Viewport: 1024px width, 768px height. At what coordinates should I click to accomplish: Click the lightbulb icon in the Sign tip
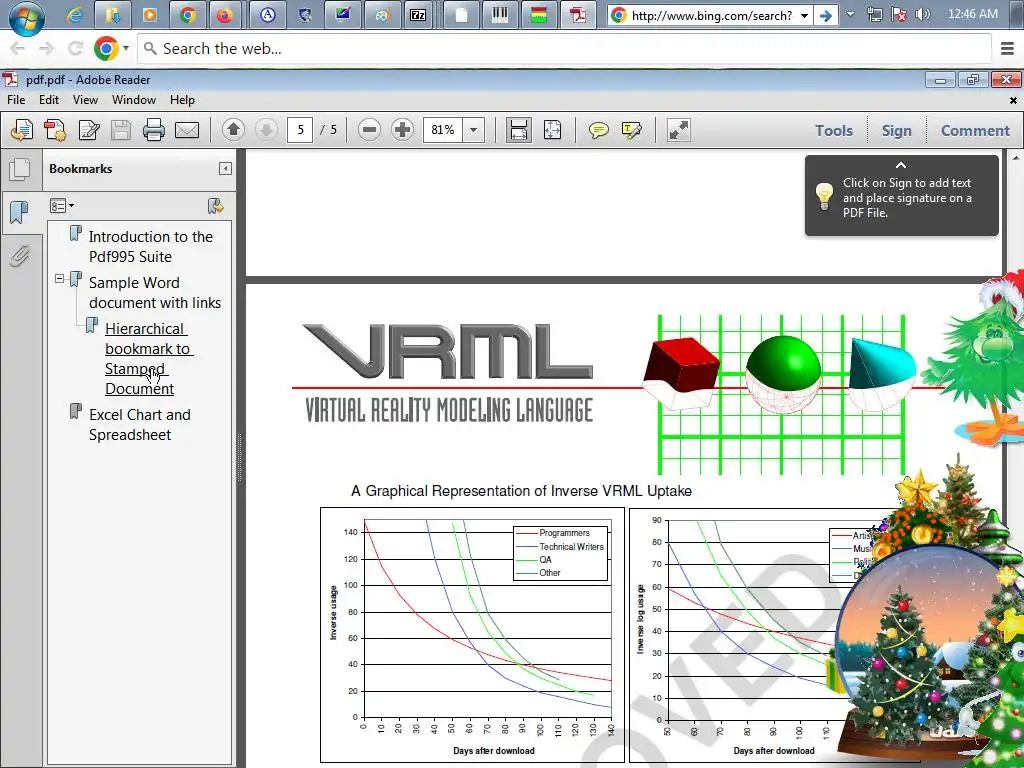pos(824,196)
